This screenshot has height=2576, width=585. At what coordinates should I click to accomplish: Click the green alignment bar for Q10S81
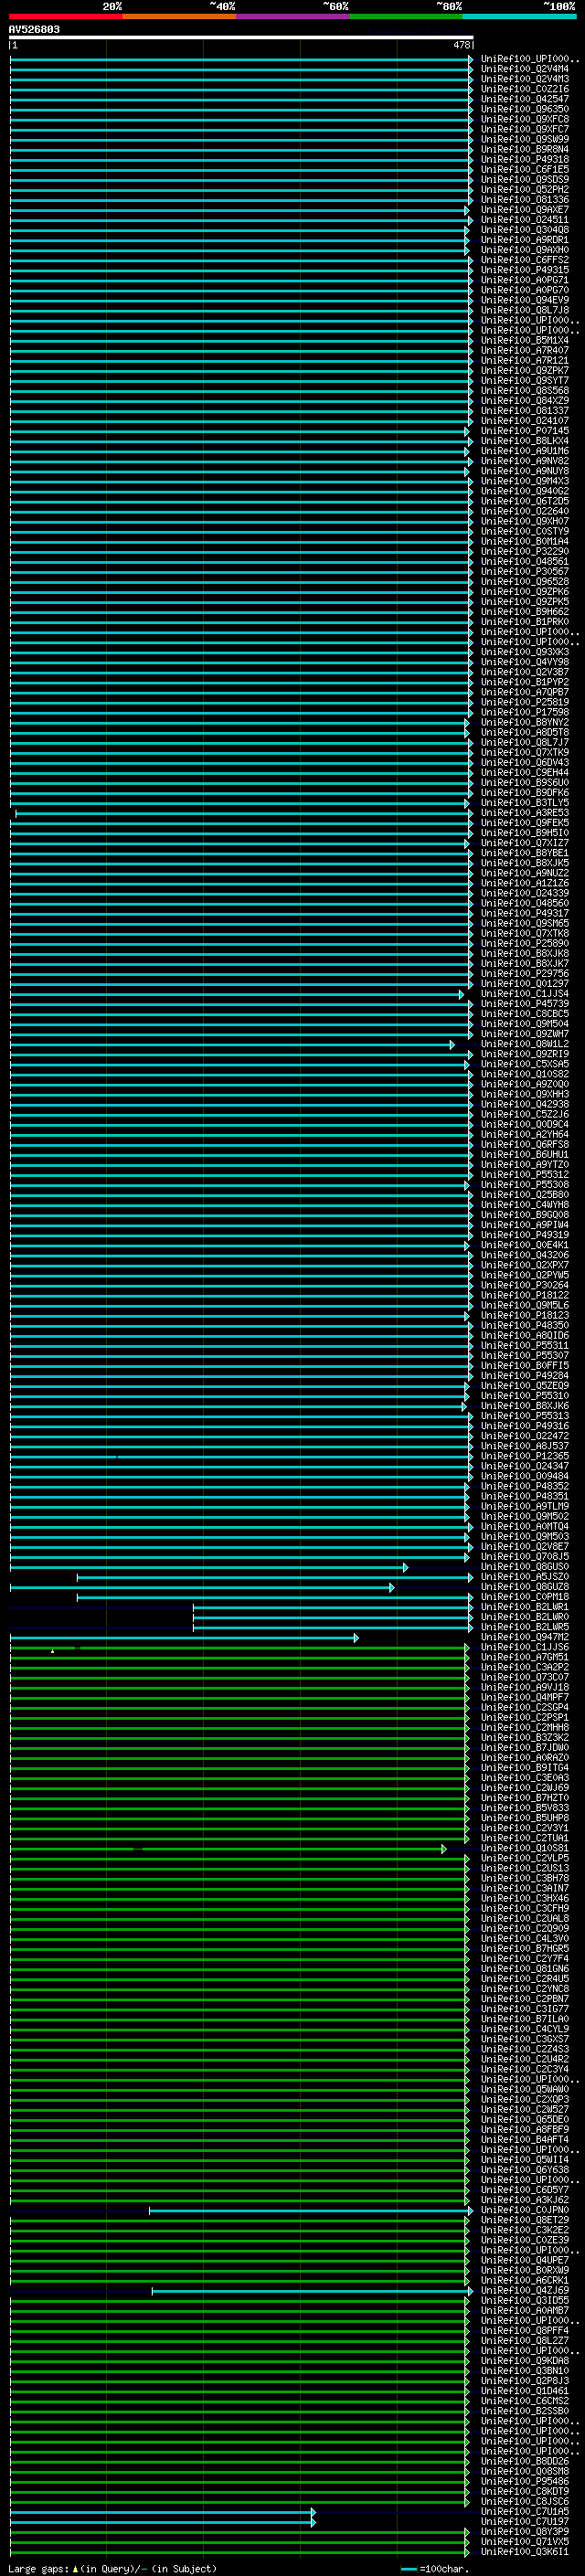point(228,1849)
